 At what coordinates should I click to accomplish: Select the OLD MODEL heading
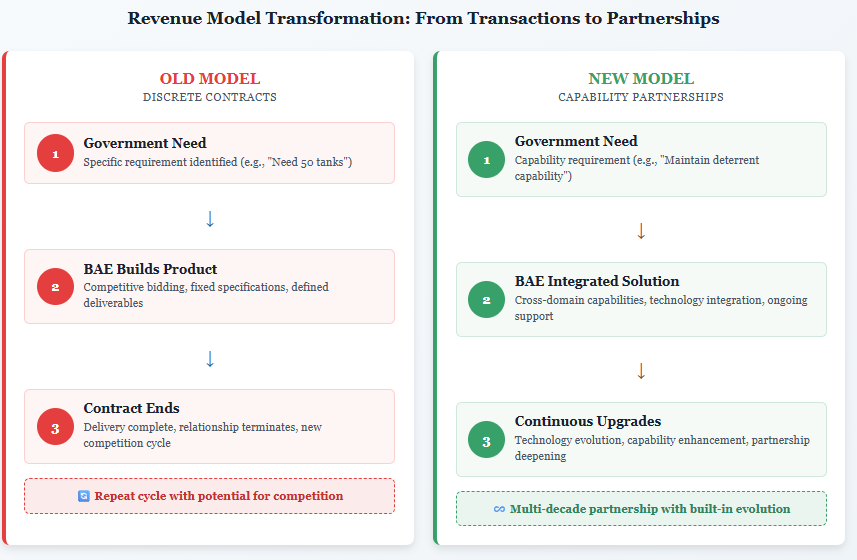point(210,79)
